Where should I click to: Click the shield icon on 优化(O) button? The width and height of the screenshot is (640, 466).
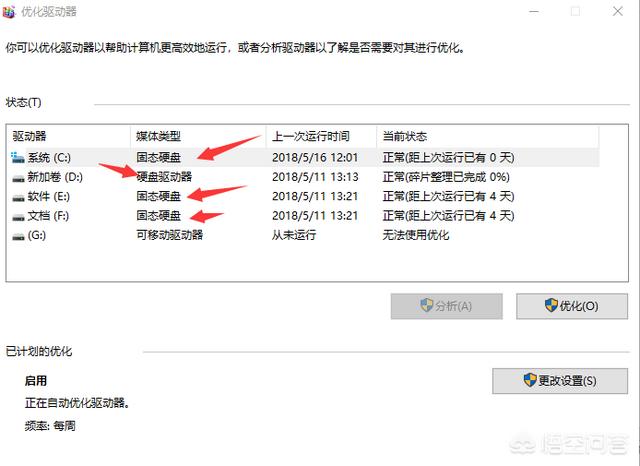pos(551,305)
